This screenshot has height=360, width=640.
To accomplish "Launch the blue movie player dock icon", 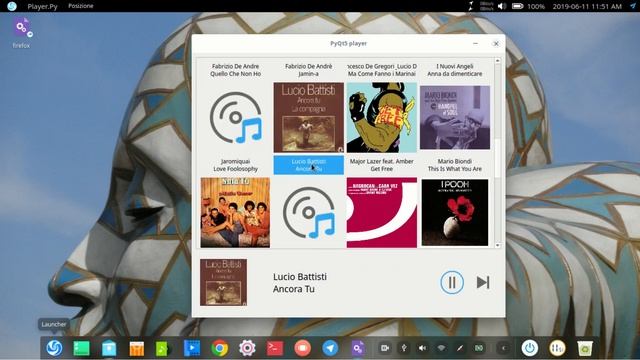I will point(192,348).
